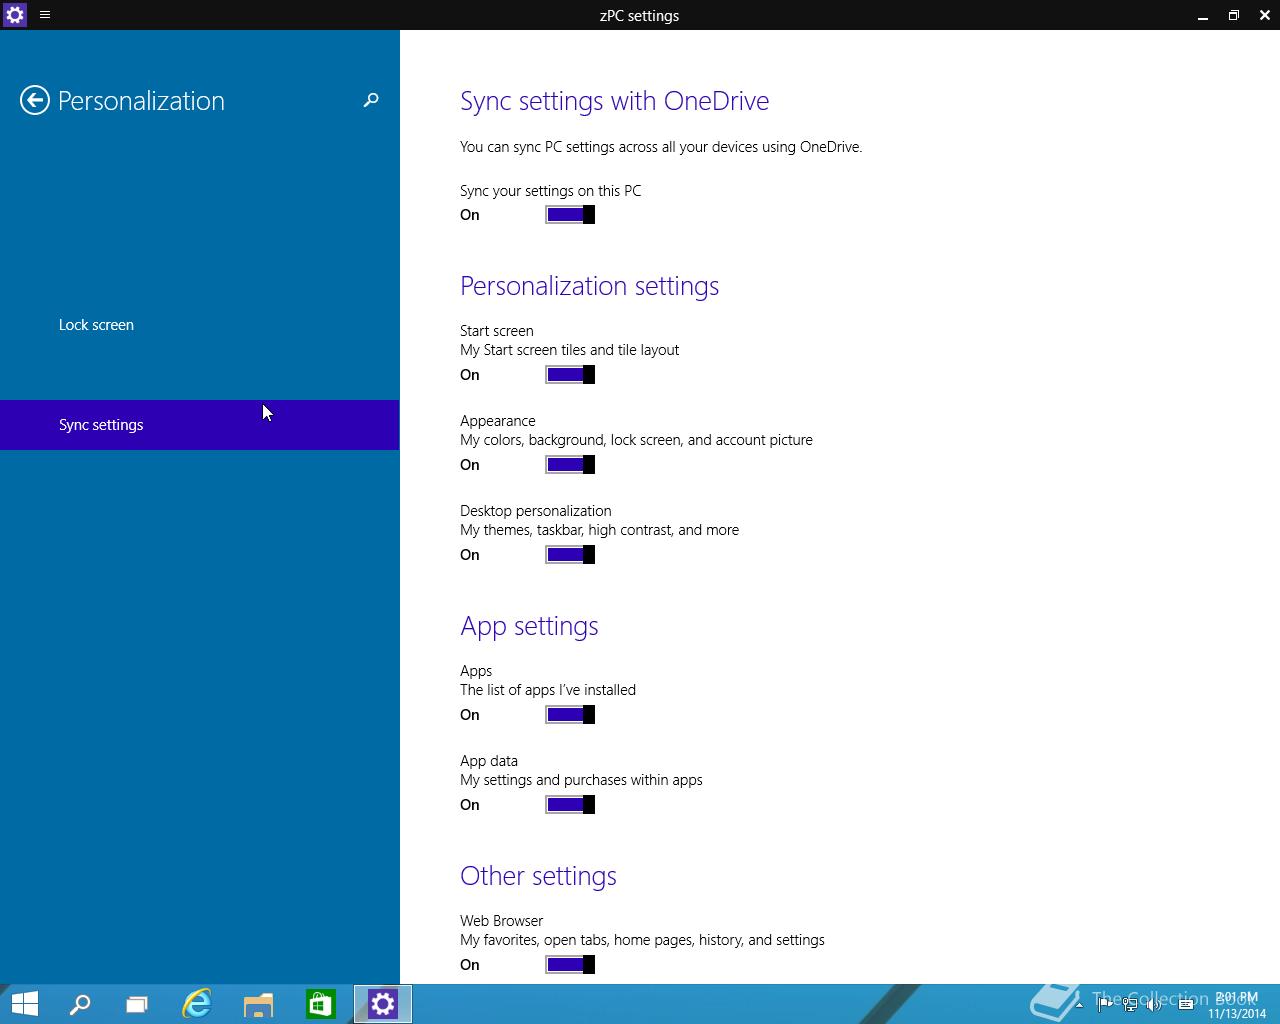This screenshot has width=1280, height=1024.
Task: Click the zPC settings window title text
Action: pyautogui.click(x=639, y=16)
